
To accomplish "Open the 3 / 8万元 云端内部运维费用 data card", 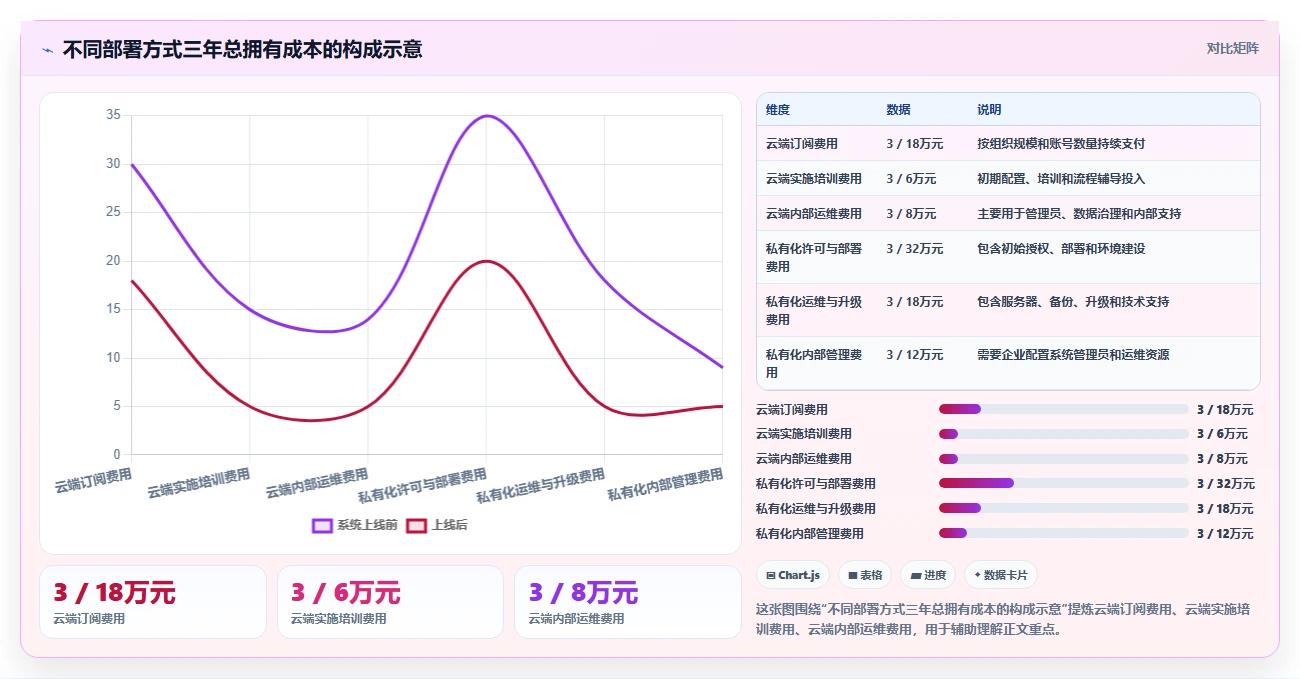I will click(x=628, y=602).
